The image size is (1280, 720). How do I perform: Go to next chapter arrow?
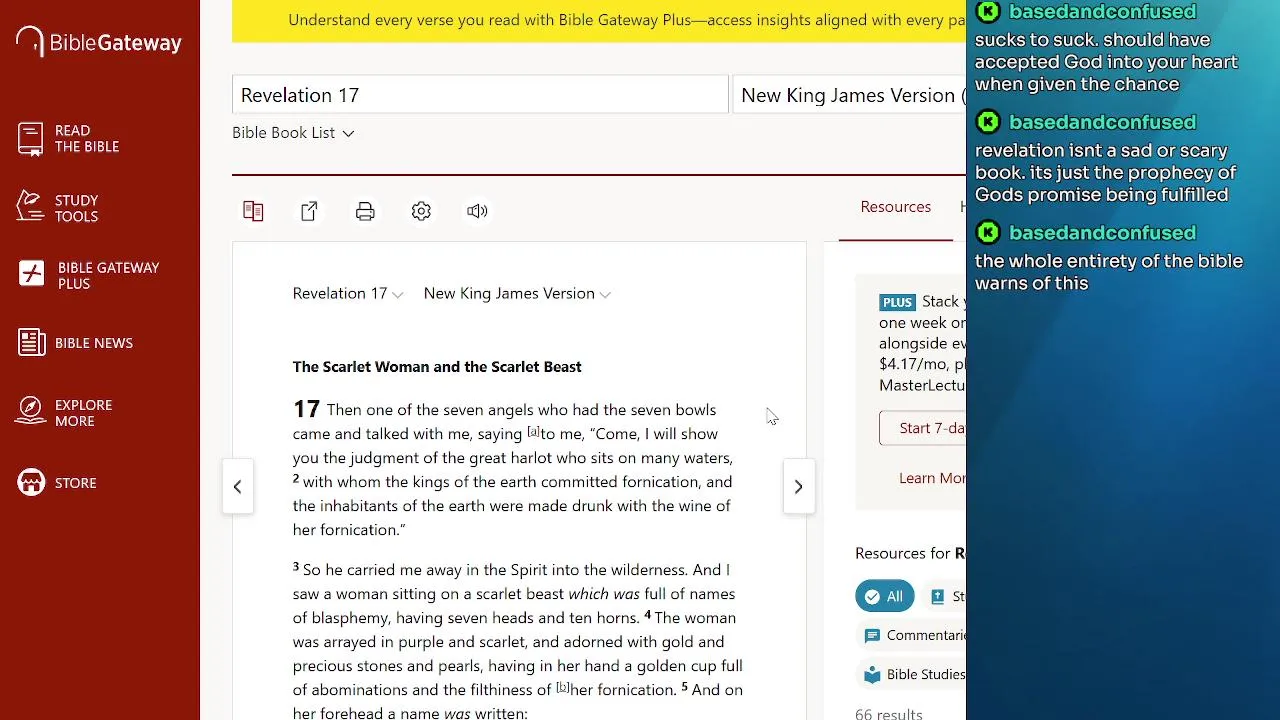[x=798, y=487]
